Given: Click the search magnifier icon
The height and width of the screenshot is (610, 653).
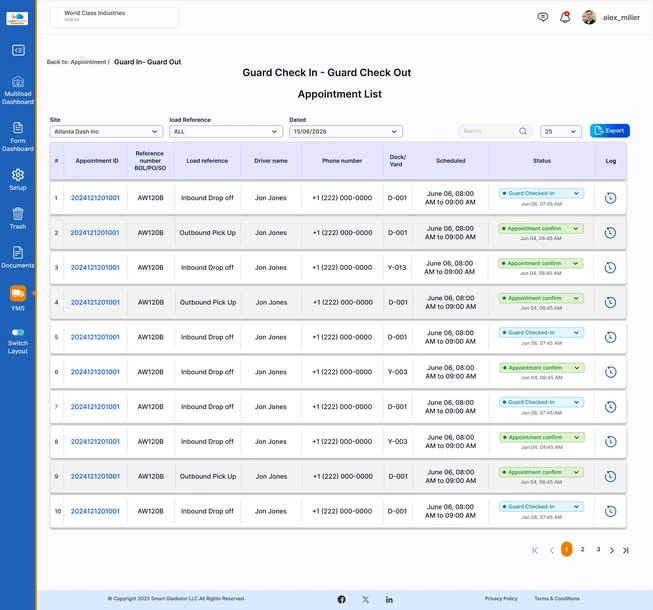Looking at the screenshot, I should pos(523,131).
